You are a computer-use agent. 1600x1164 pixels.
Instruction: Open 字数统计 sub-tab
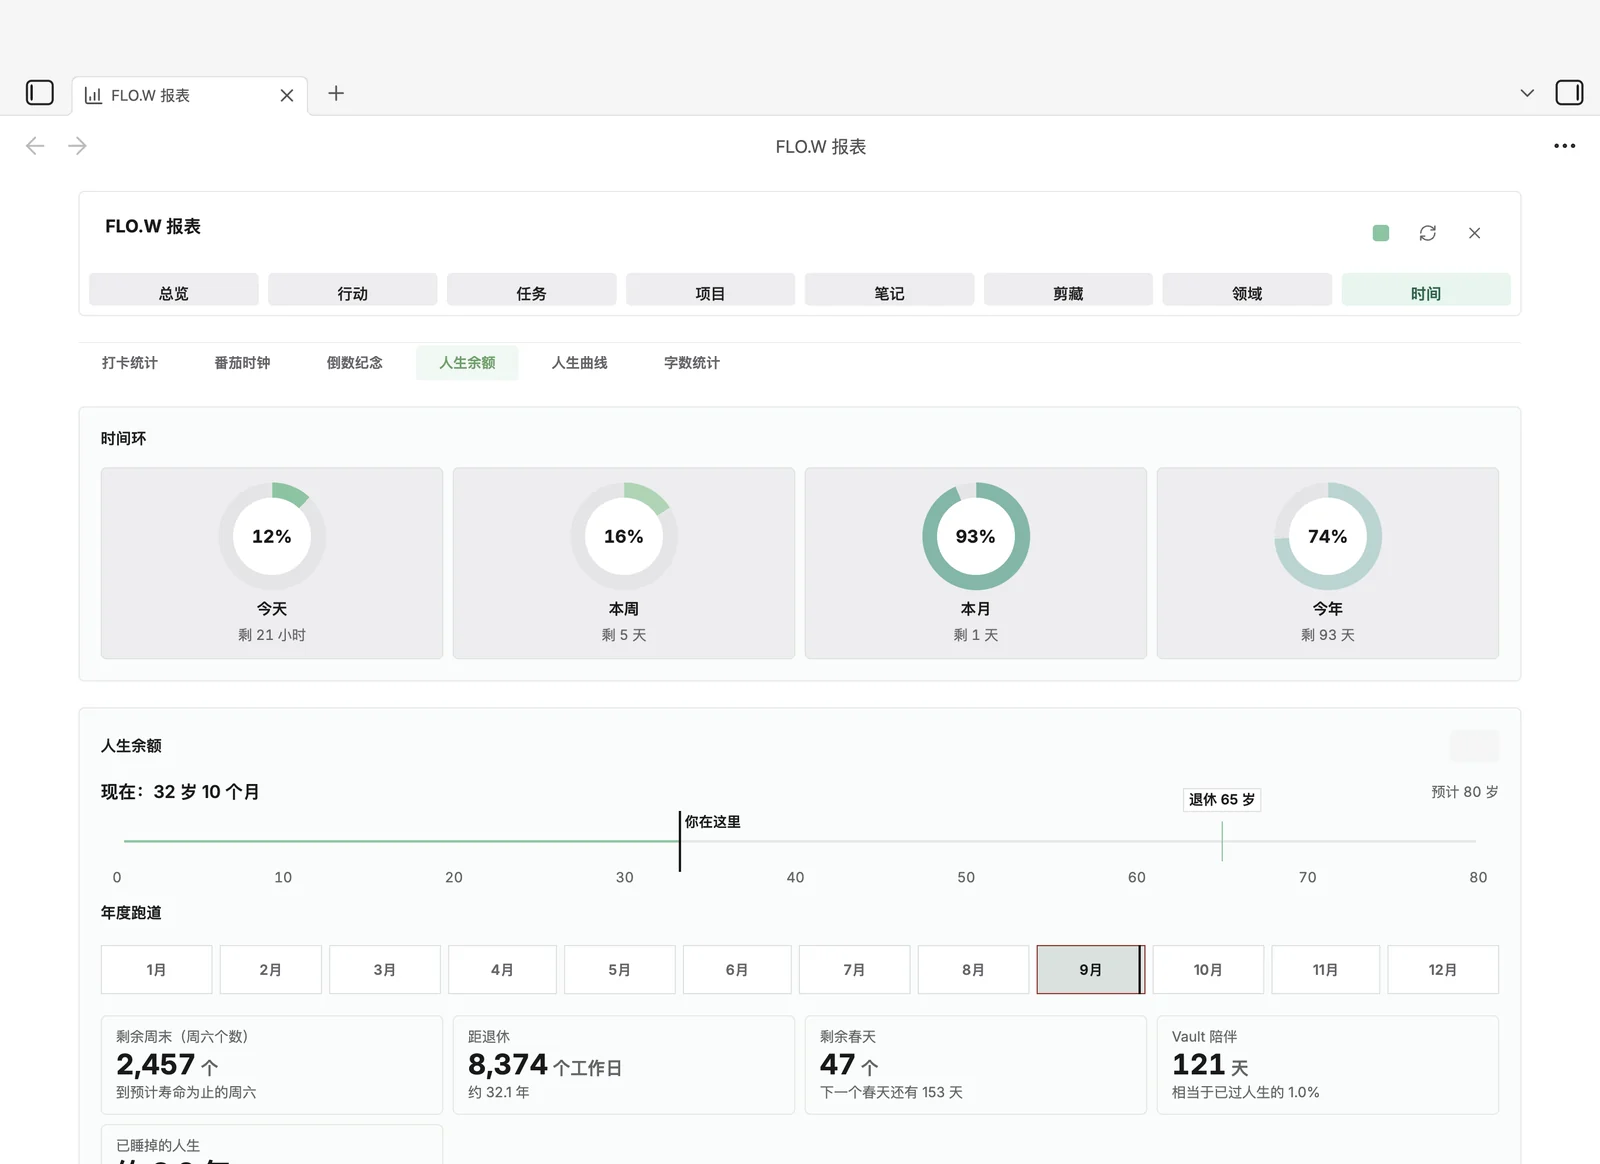pos(692,362)
